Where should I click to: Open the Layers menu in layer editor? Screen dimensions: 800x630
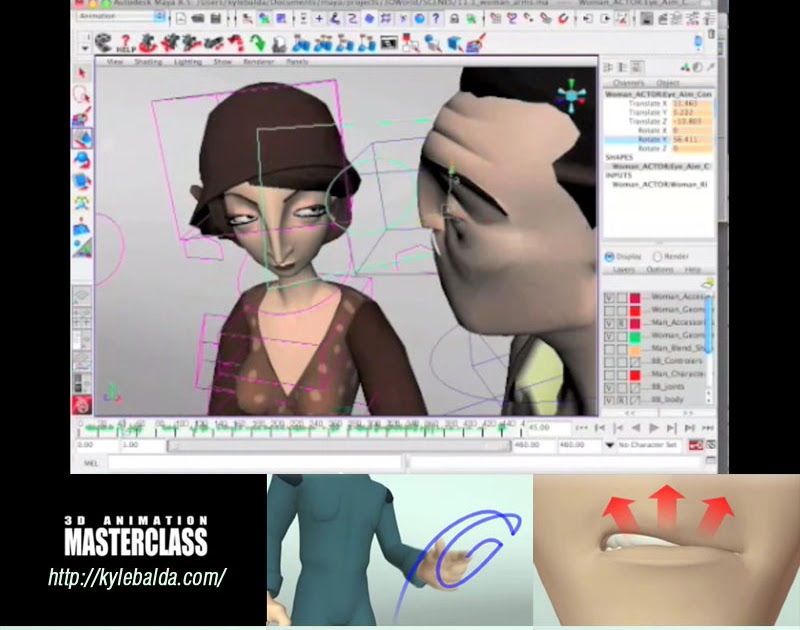tap(623, 269)
